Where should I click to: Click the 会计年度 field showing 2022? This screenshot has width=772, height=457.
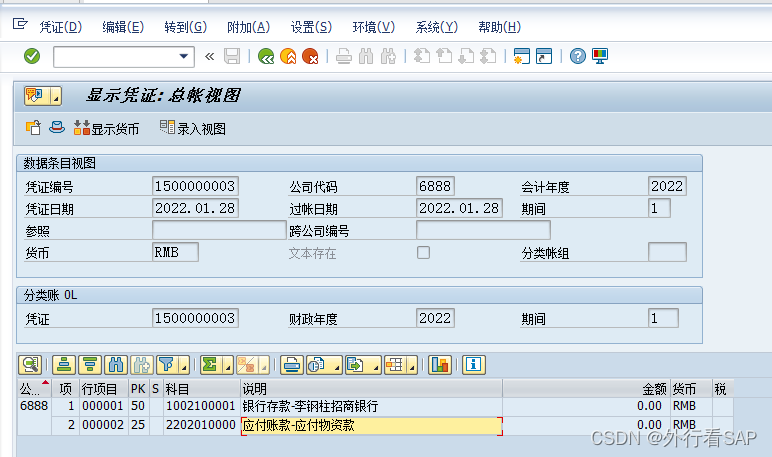pyautogui.click(x=667, y=186)
